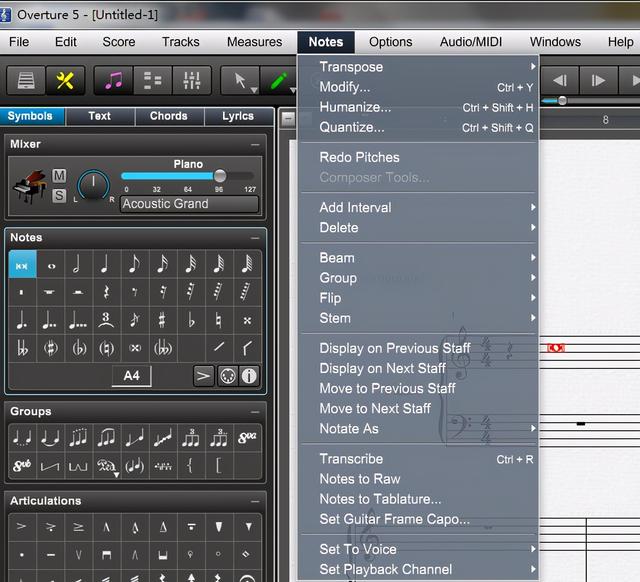This screenshot has width=640, height=582.
Task: Adjust the slider above the score ruler
Action: tap(562, 100)
